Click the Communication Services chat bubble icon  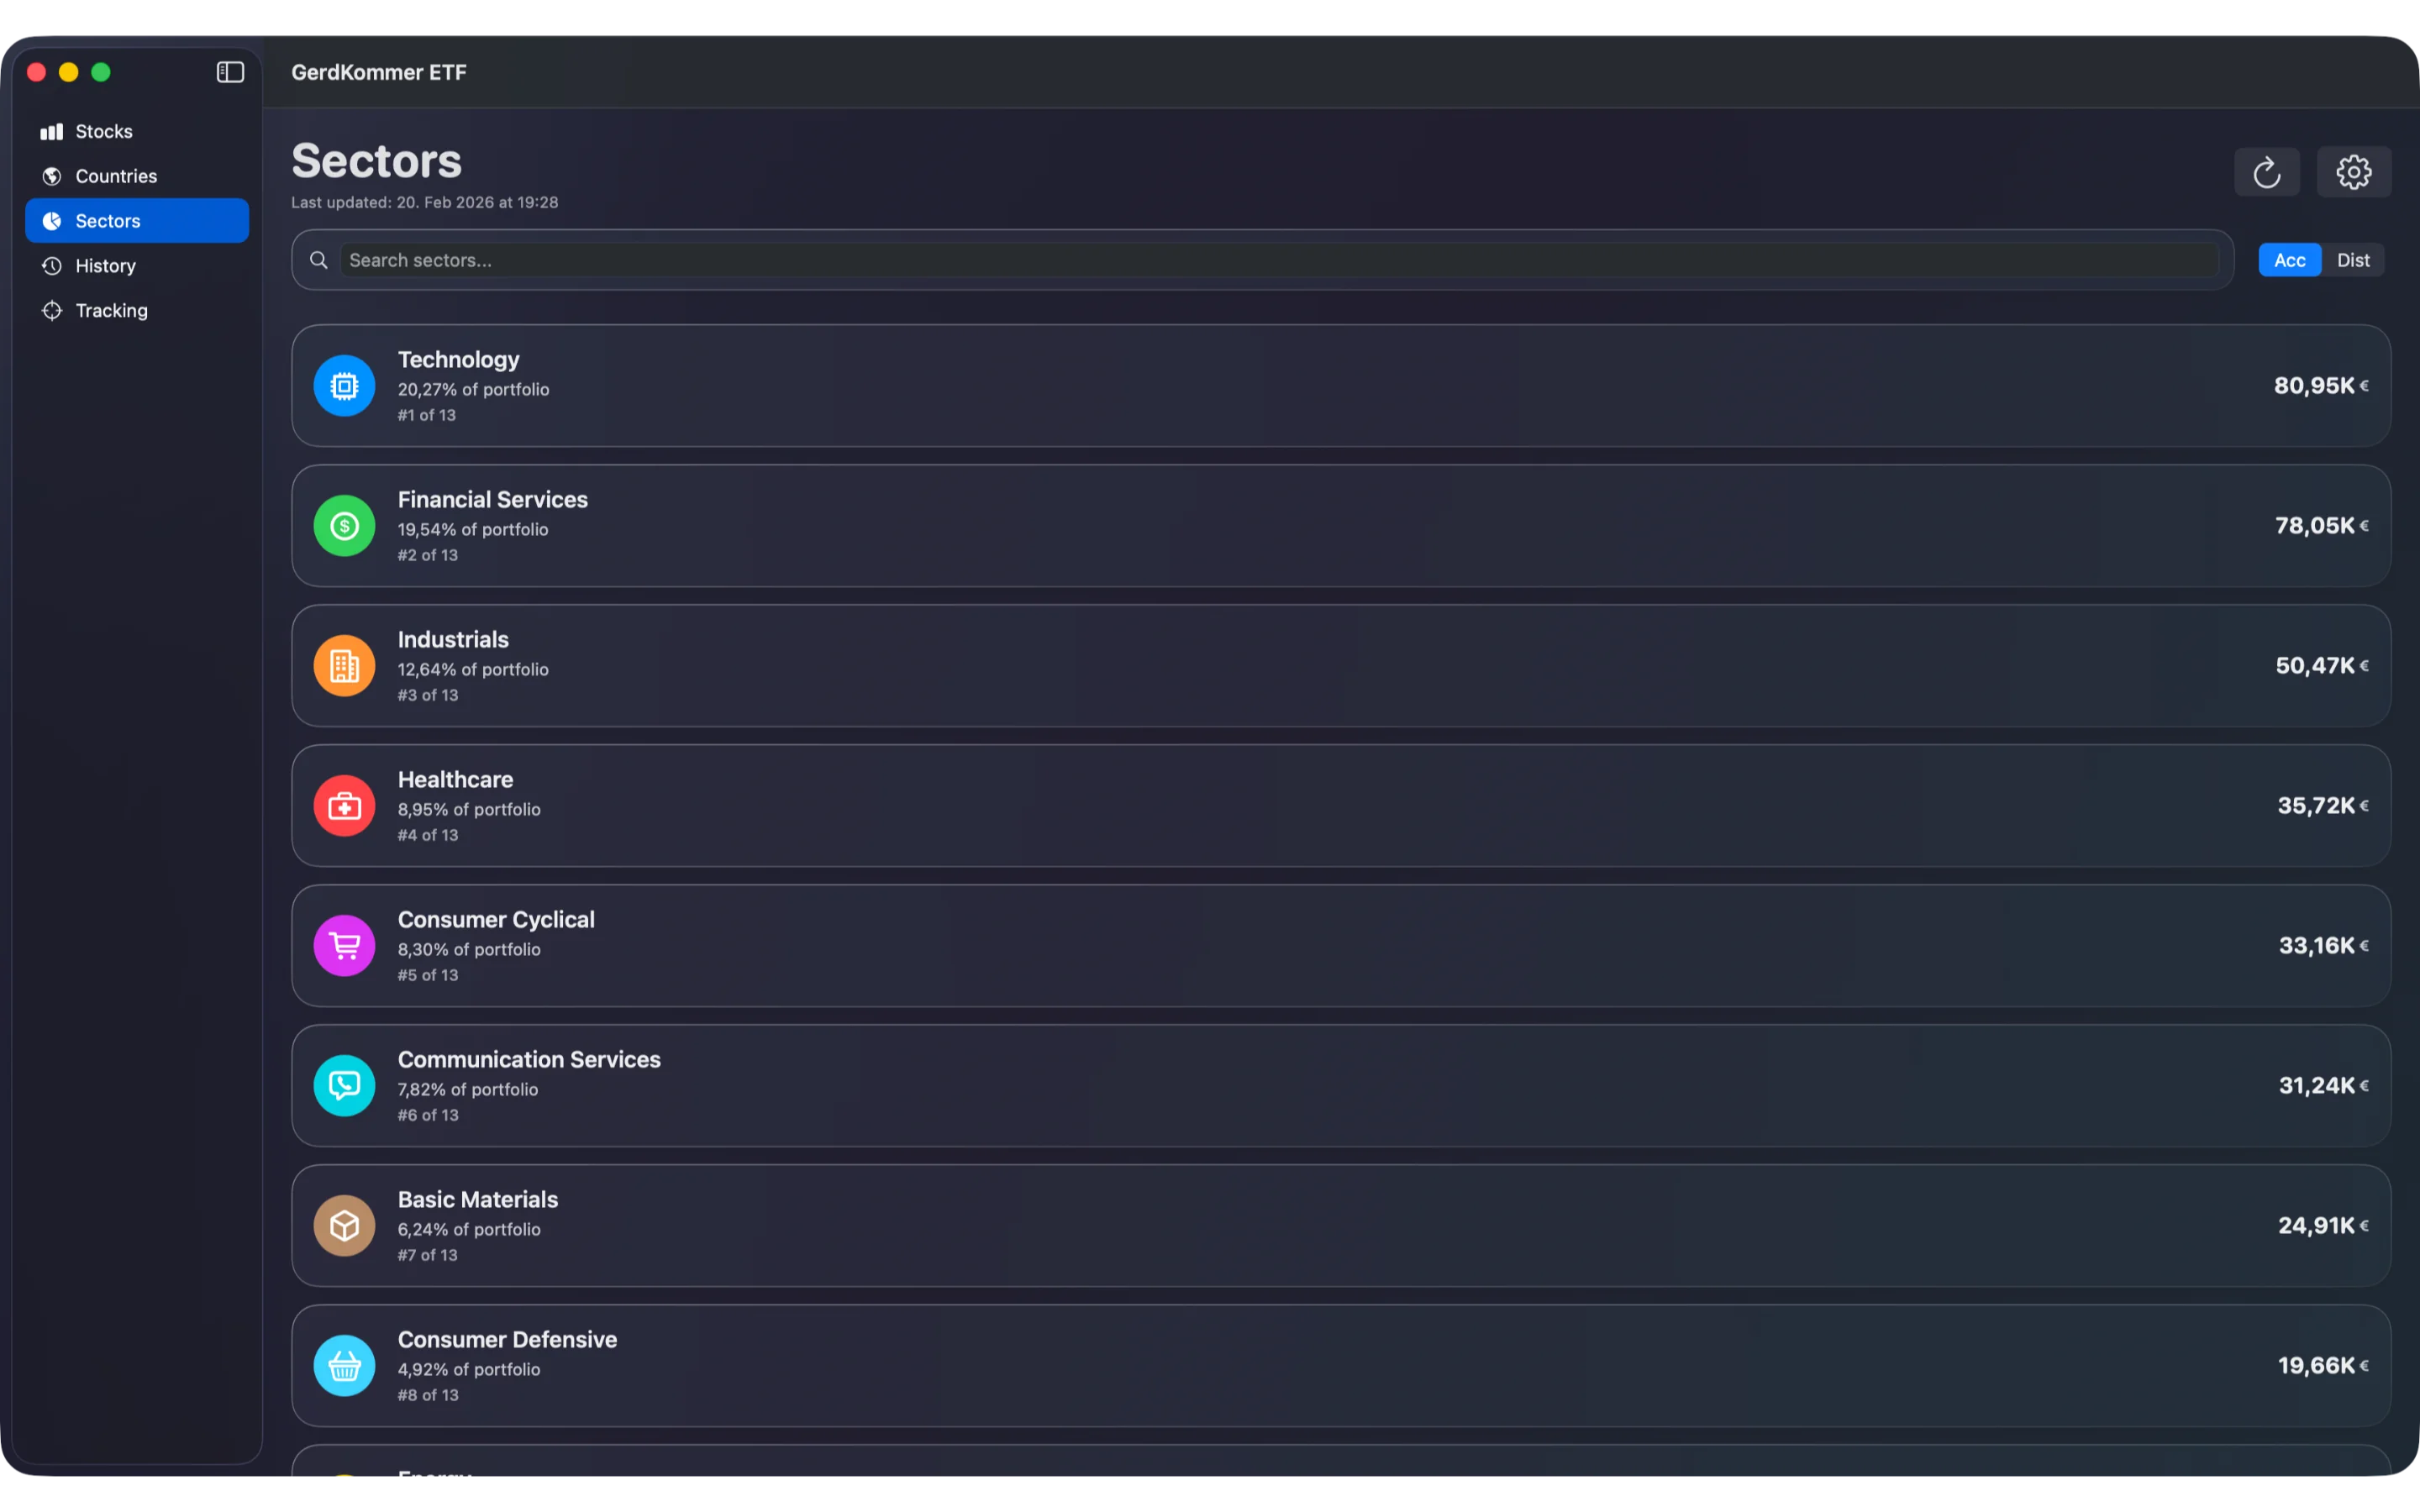pyautogui.click(x=344, y=1085)
